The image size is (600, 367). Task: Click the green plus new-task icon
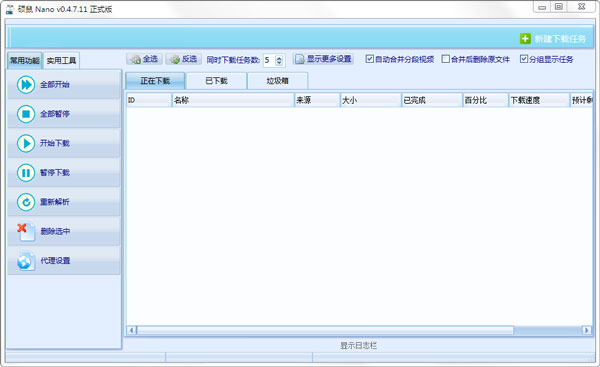(525, 39)
